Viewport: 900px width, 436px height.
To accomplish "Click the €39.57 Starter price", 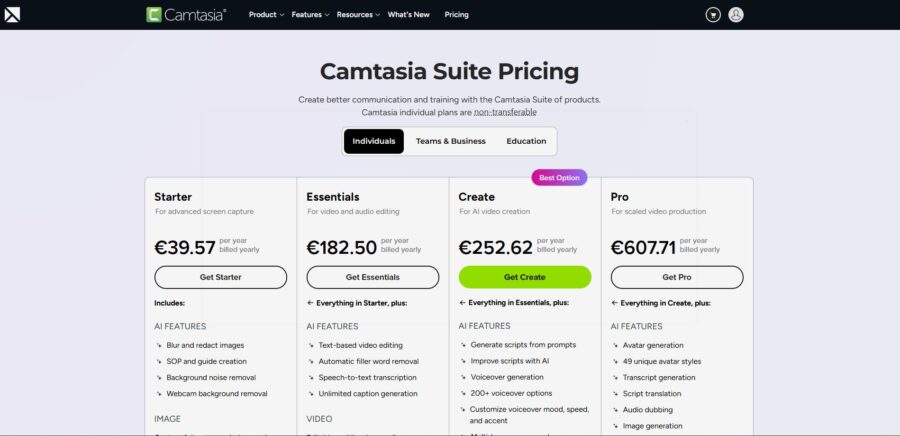I will point(185,248).
